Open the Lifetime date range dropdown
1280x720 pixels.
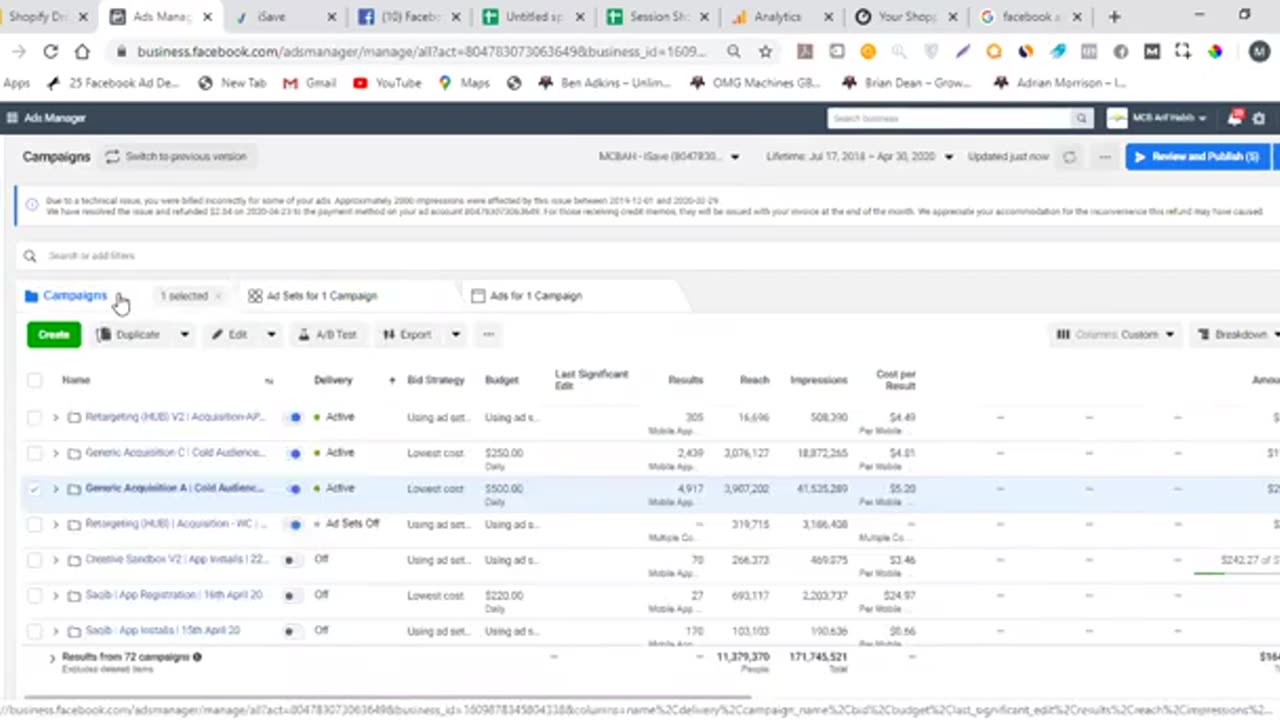860,157
